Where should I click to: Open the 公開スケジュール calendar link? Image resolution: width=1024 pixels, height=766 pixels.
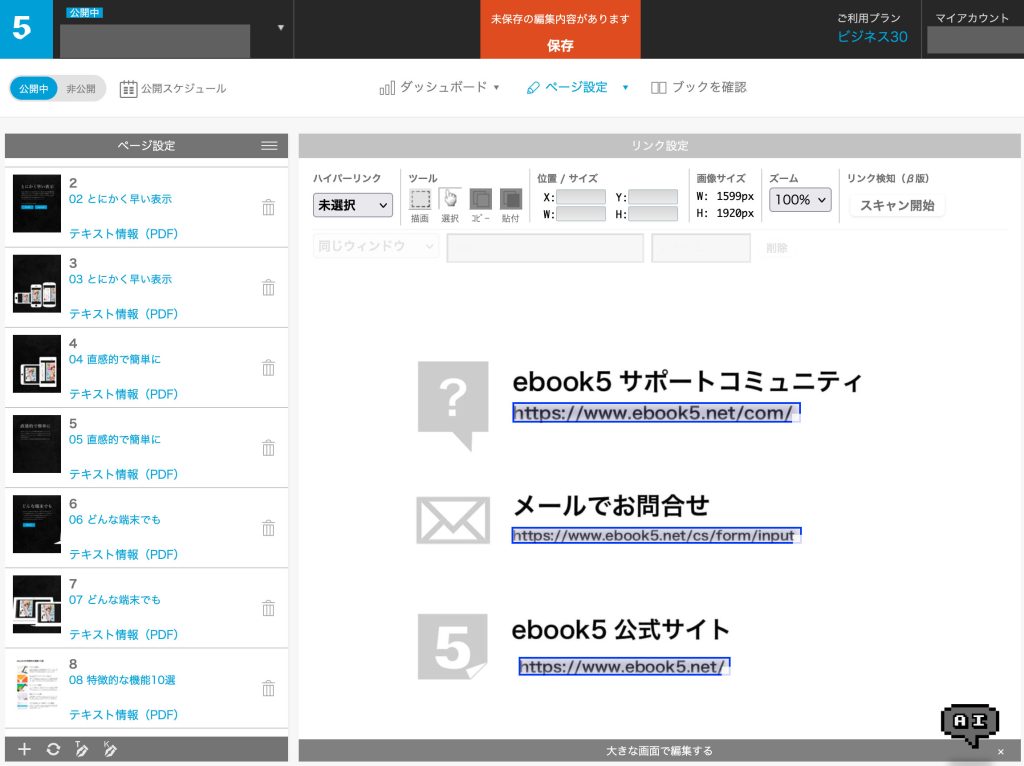tap(173, 89)
